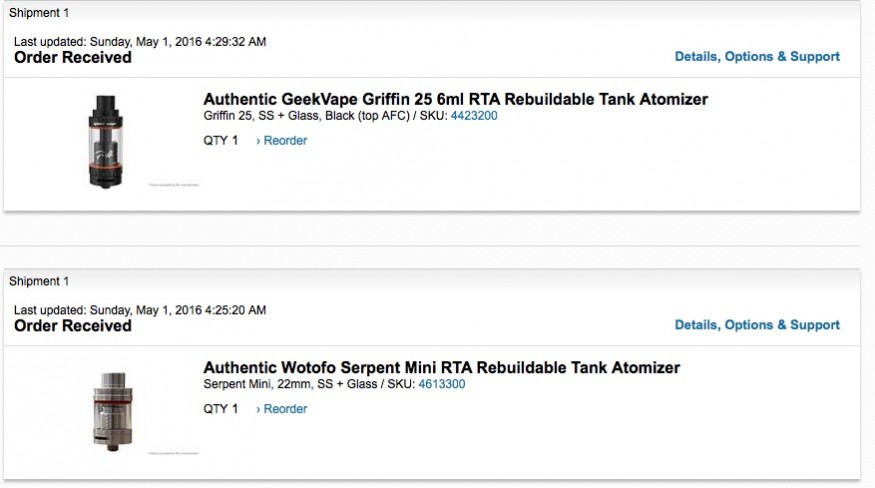Click QTY 1 beside the Serpent Mini Reorder link
875x488 pixels.
point(221,409)
